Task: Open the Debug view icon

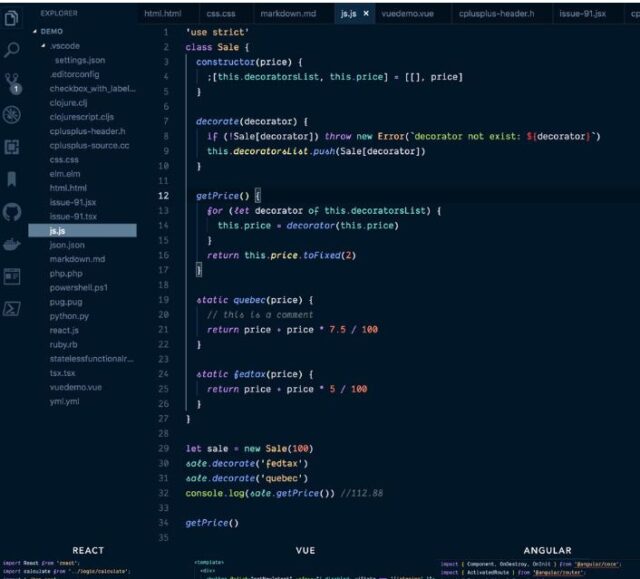Action: (12, 114)
